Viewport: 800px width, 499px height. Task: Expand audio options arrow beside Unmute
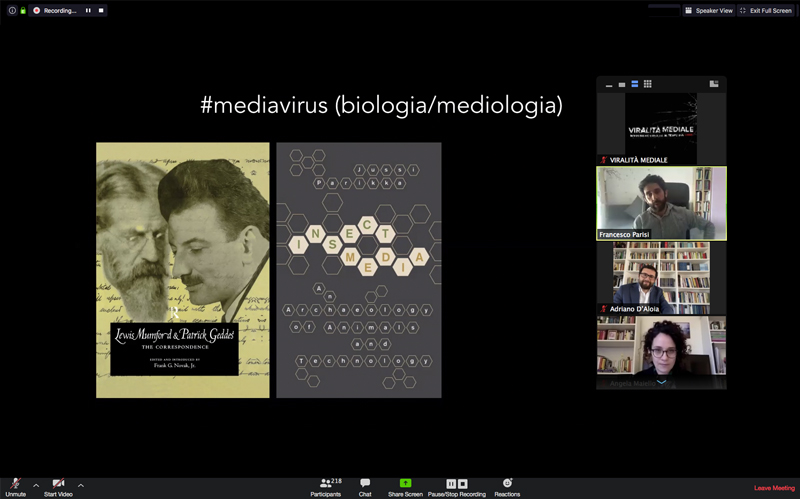coord(36,485)
